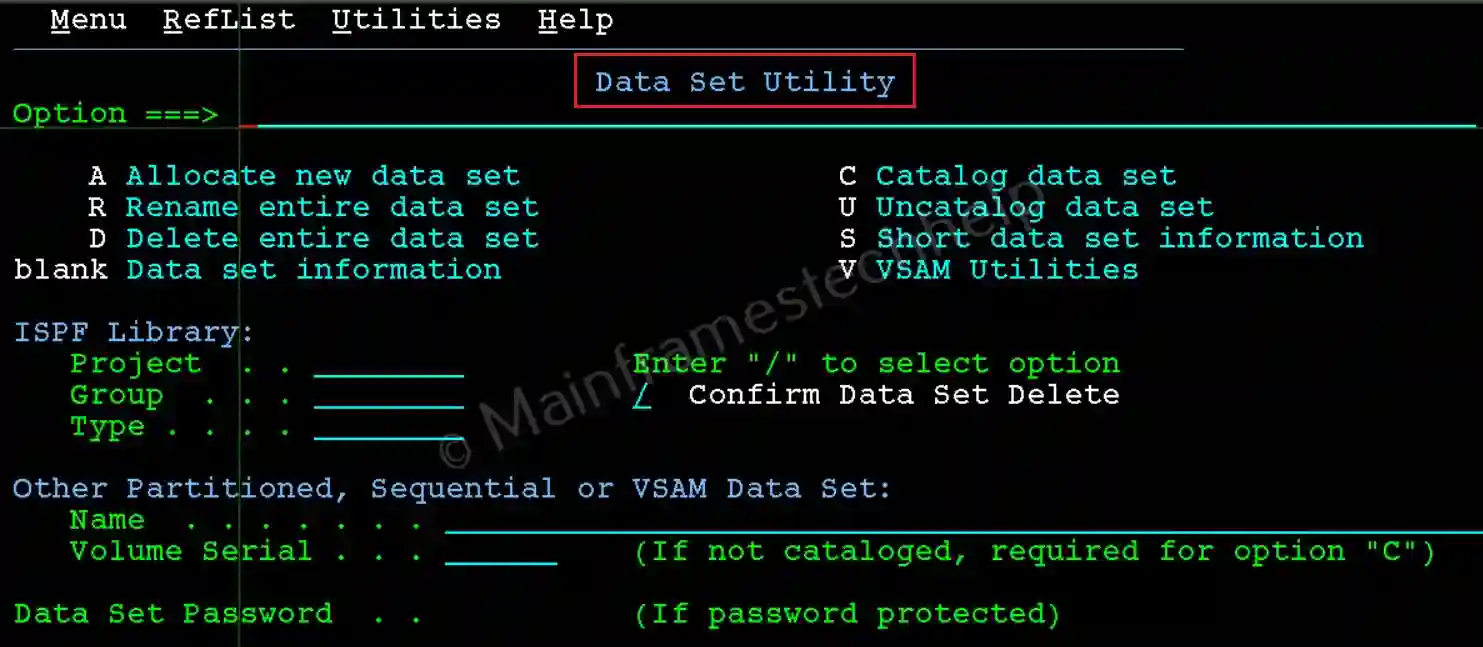This screenshot has height=647, width=1483.
Task: Click the Data Set Utility panel title
Action: [744, 82]
